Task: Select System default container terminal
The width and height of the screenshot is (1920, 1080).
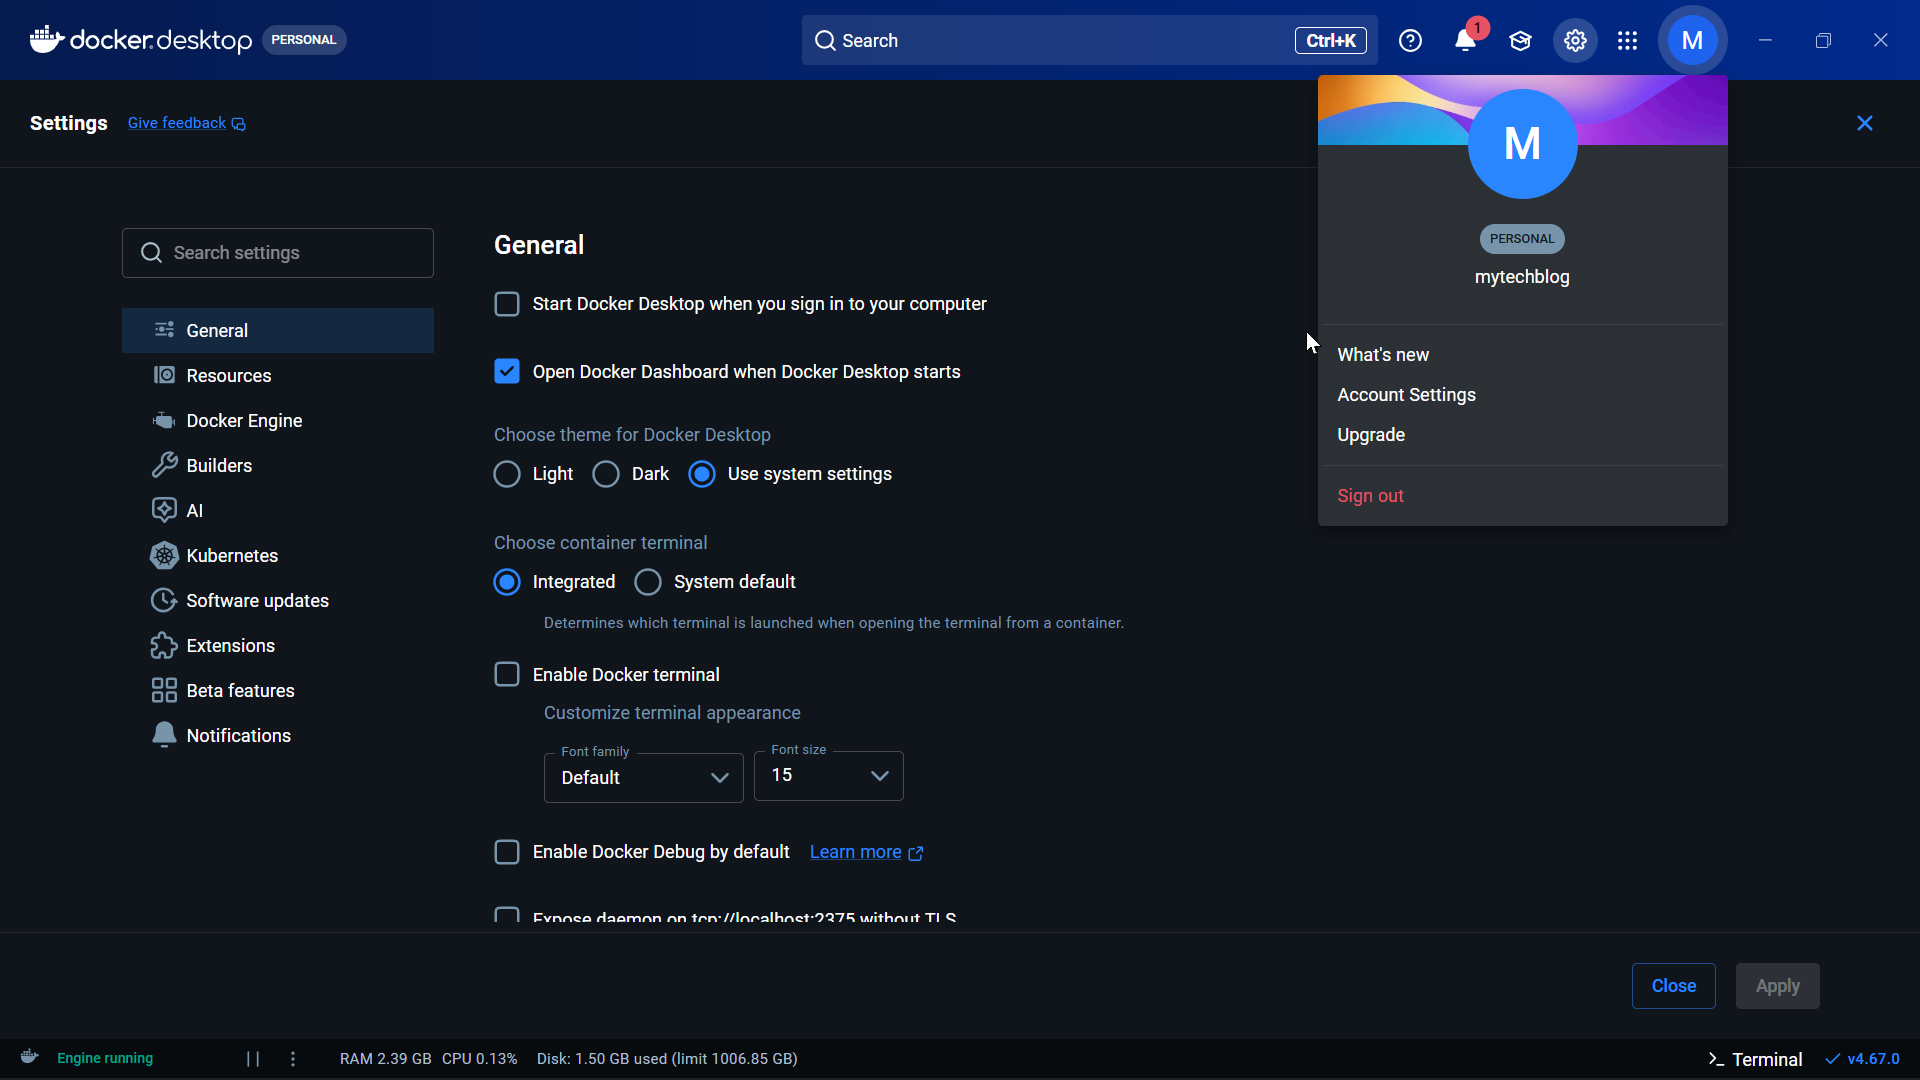Action: 648,582
